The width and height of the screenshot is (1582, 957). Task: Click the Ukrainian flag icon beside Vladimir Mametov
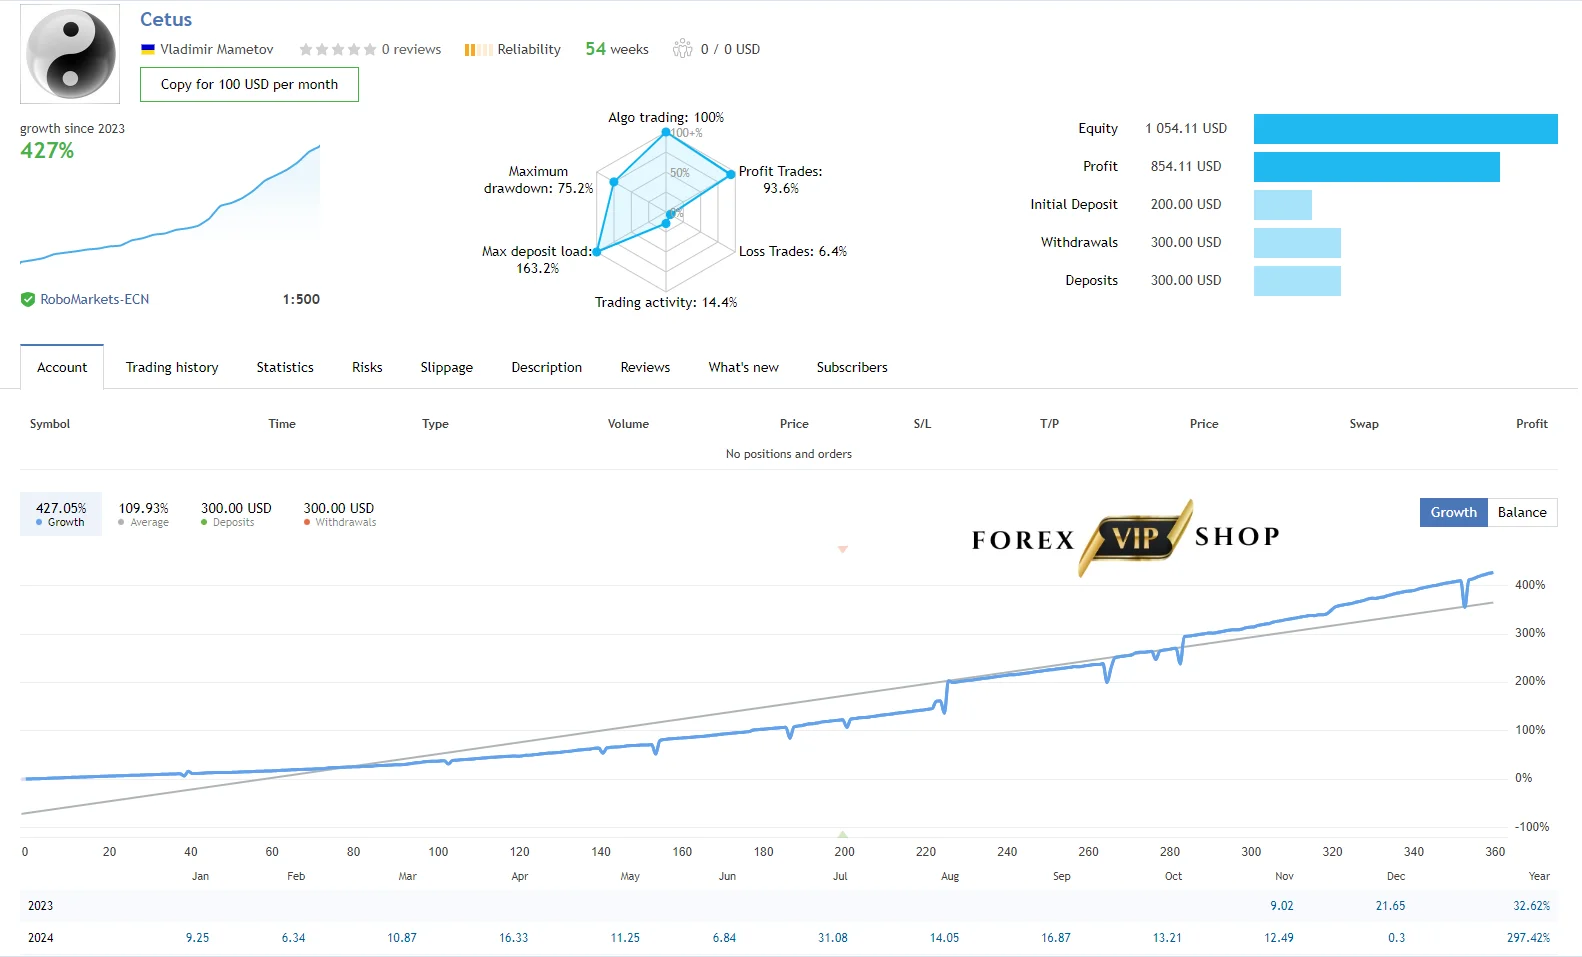[x=148, y=48]
